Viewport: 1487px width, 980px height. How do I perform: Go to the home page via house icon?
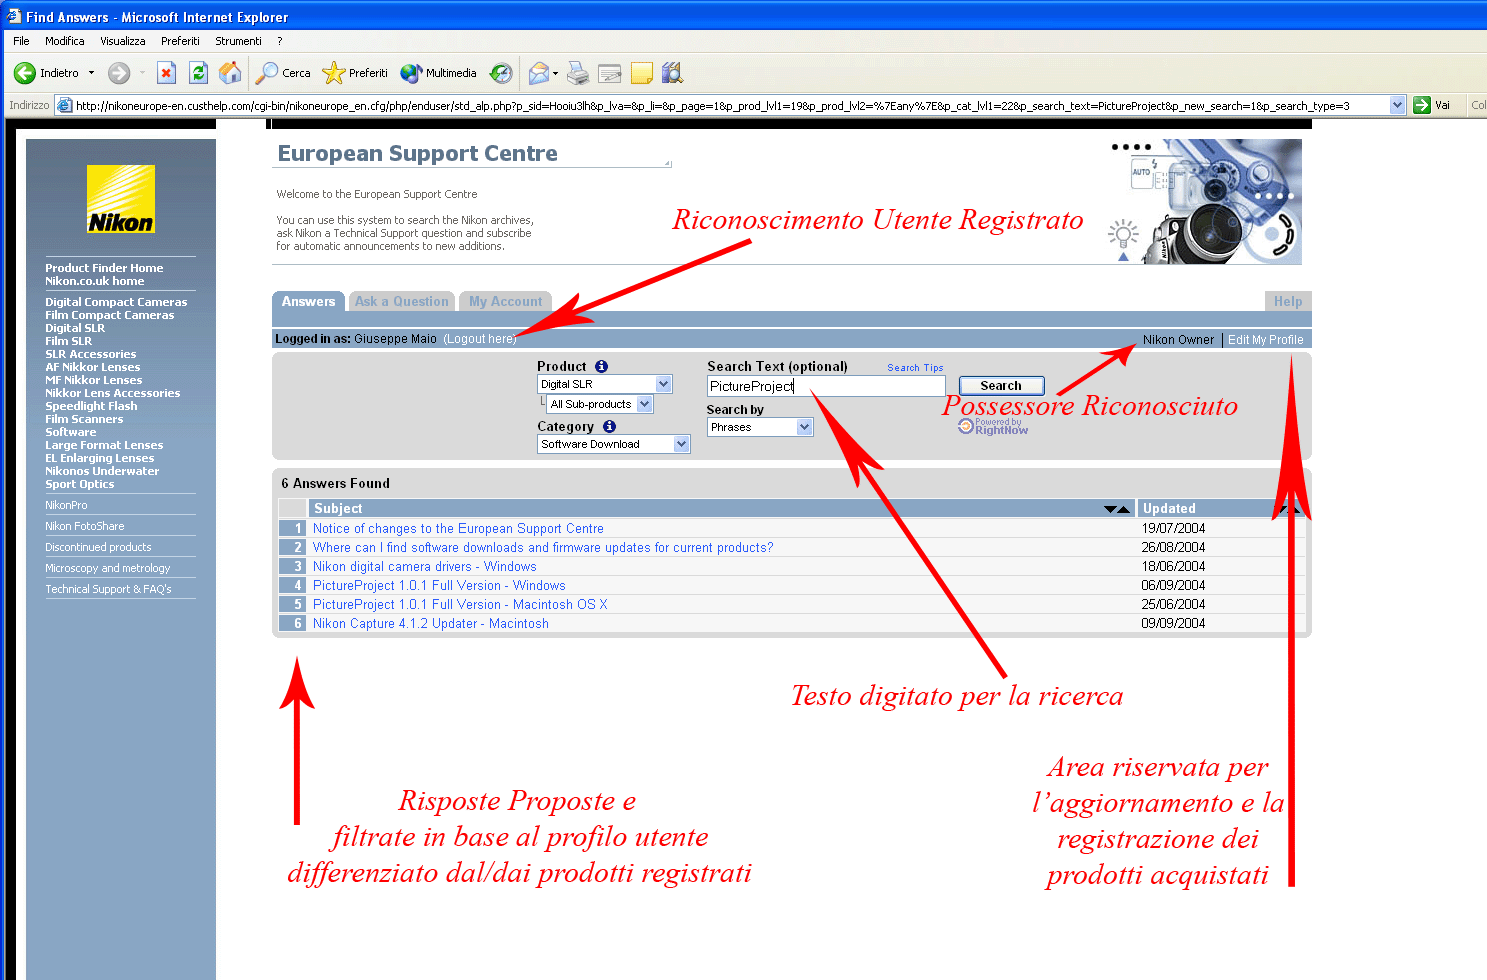point(230,73)
